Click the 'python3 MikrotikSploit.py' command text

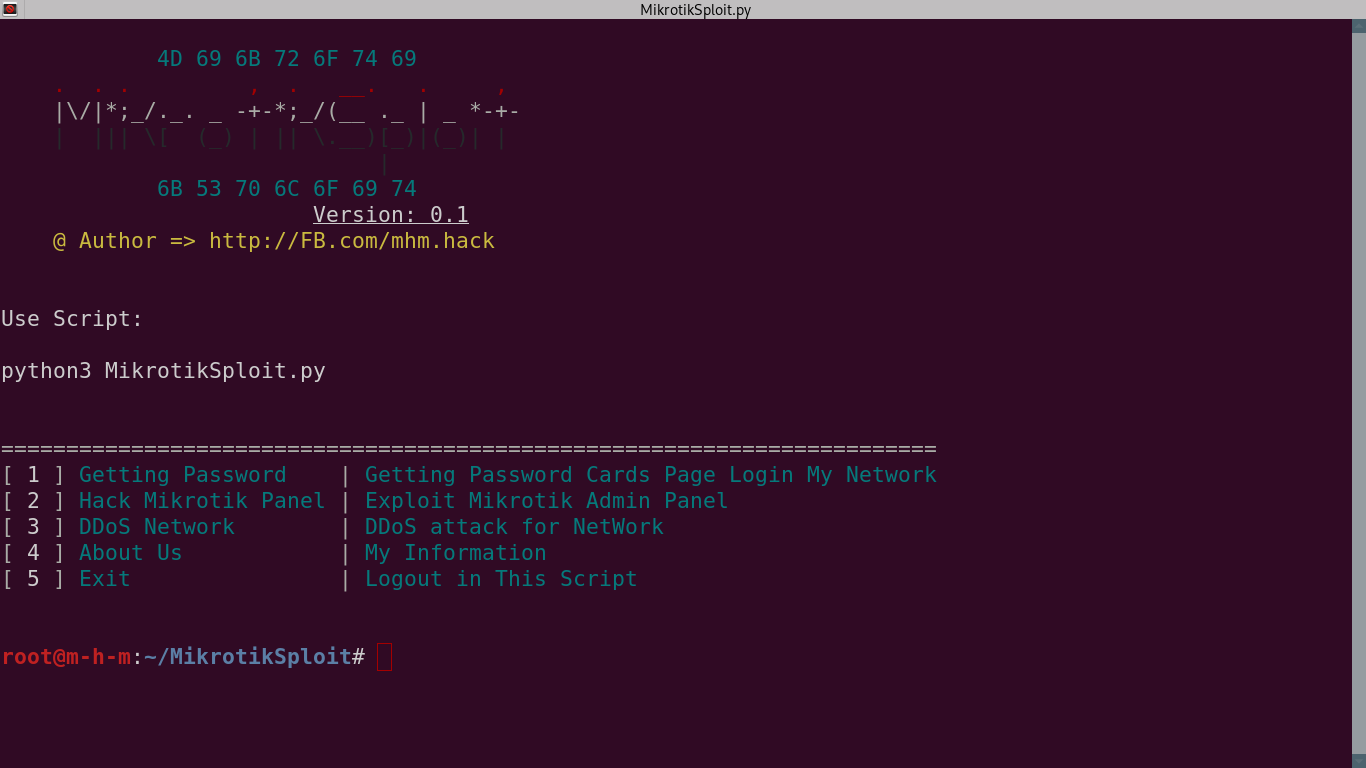[163, 371]
